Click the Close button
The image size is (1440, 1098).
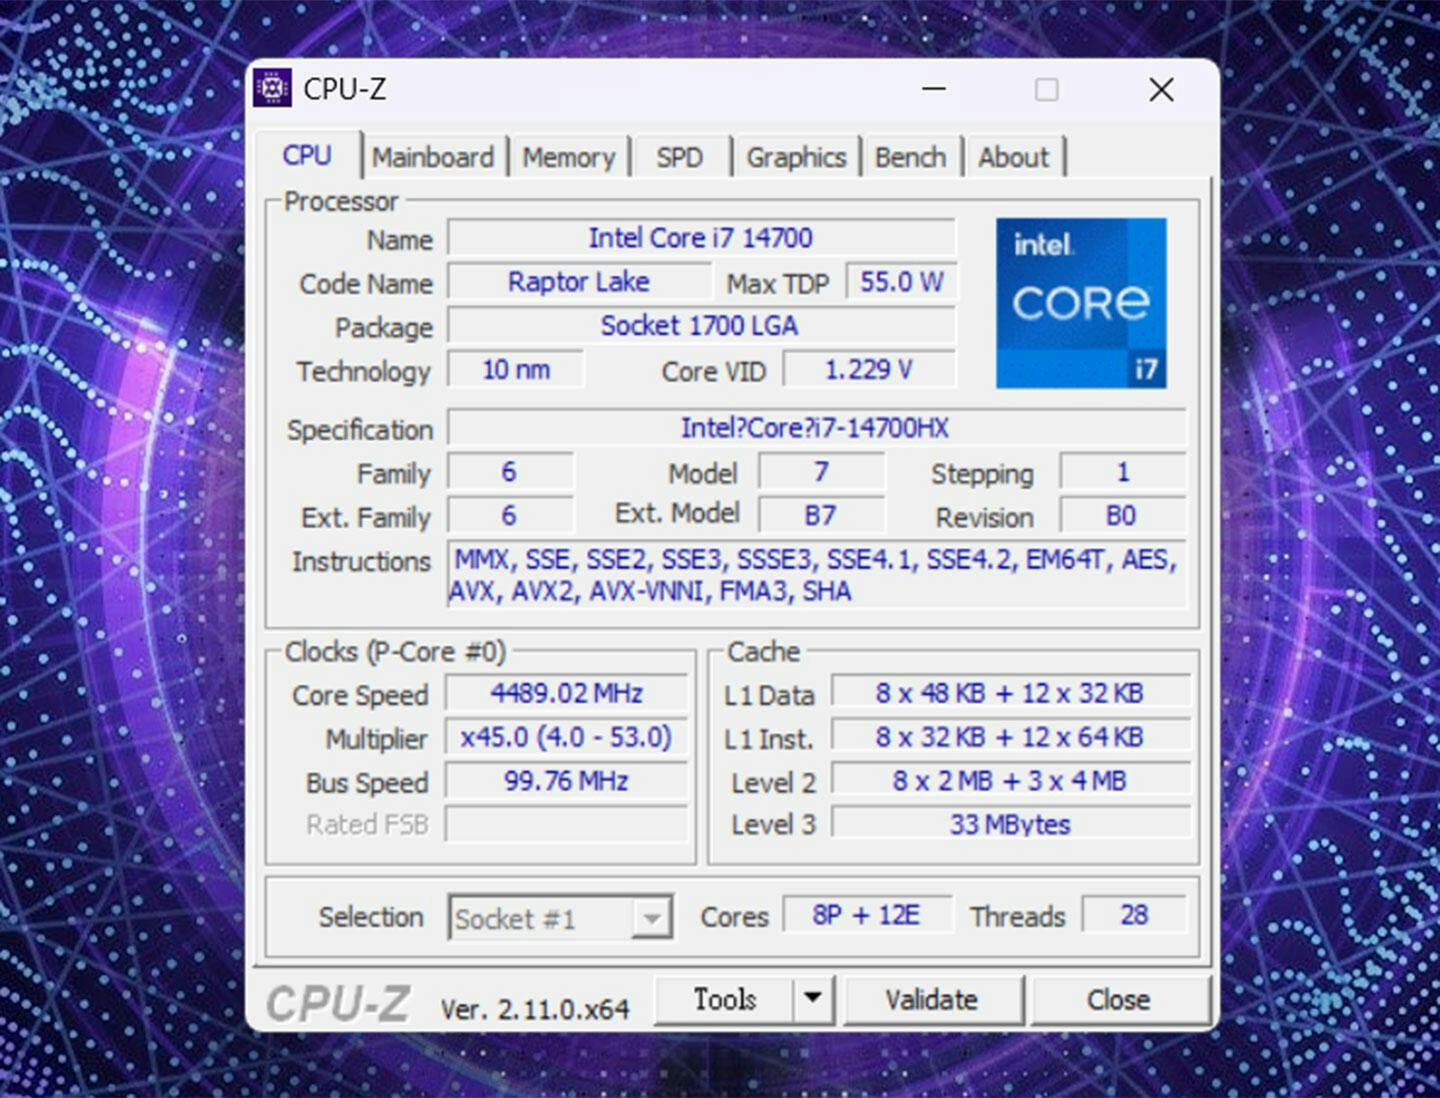click(1119, 999)
